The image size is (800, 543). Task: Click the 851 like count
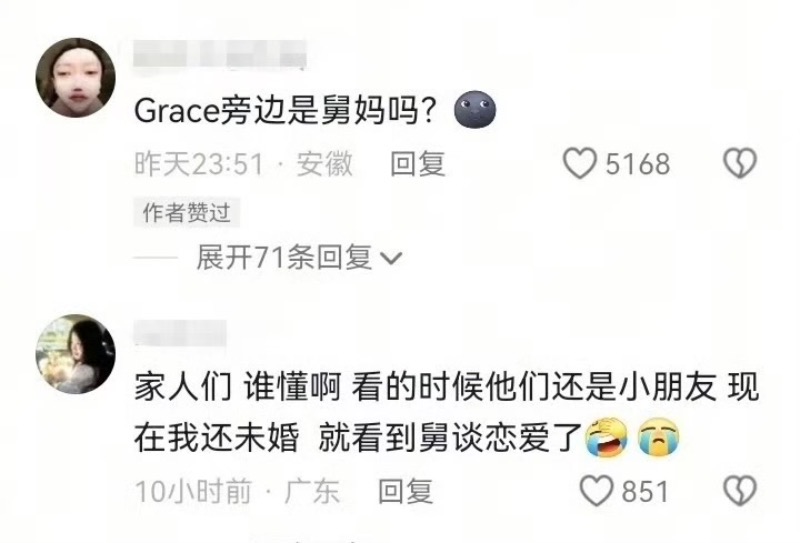click(x=645, y=491)
